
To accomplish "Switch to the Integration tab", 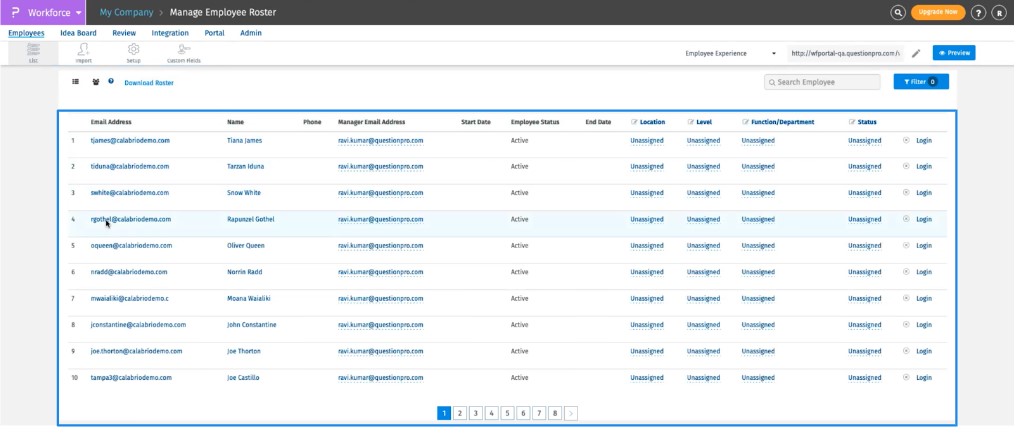I will click(x=170, y=33).
